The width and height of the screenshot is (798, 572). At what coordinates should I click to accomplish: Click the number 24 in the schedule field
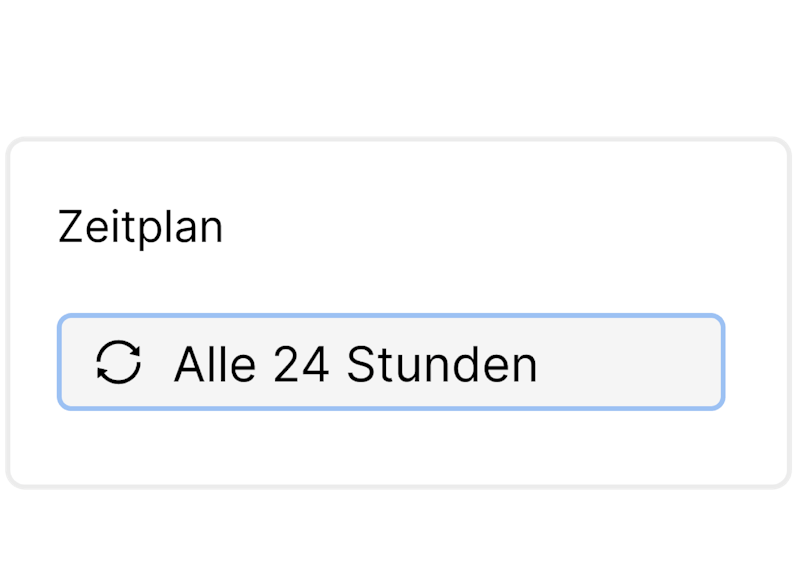click(x=301, y=365)
